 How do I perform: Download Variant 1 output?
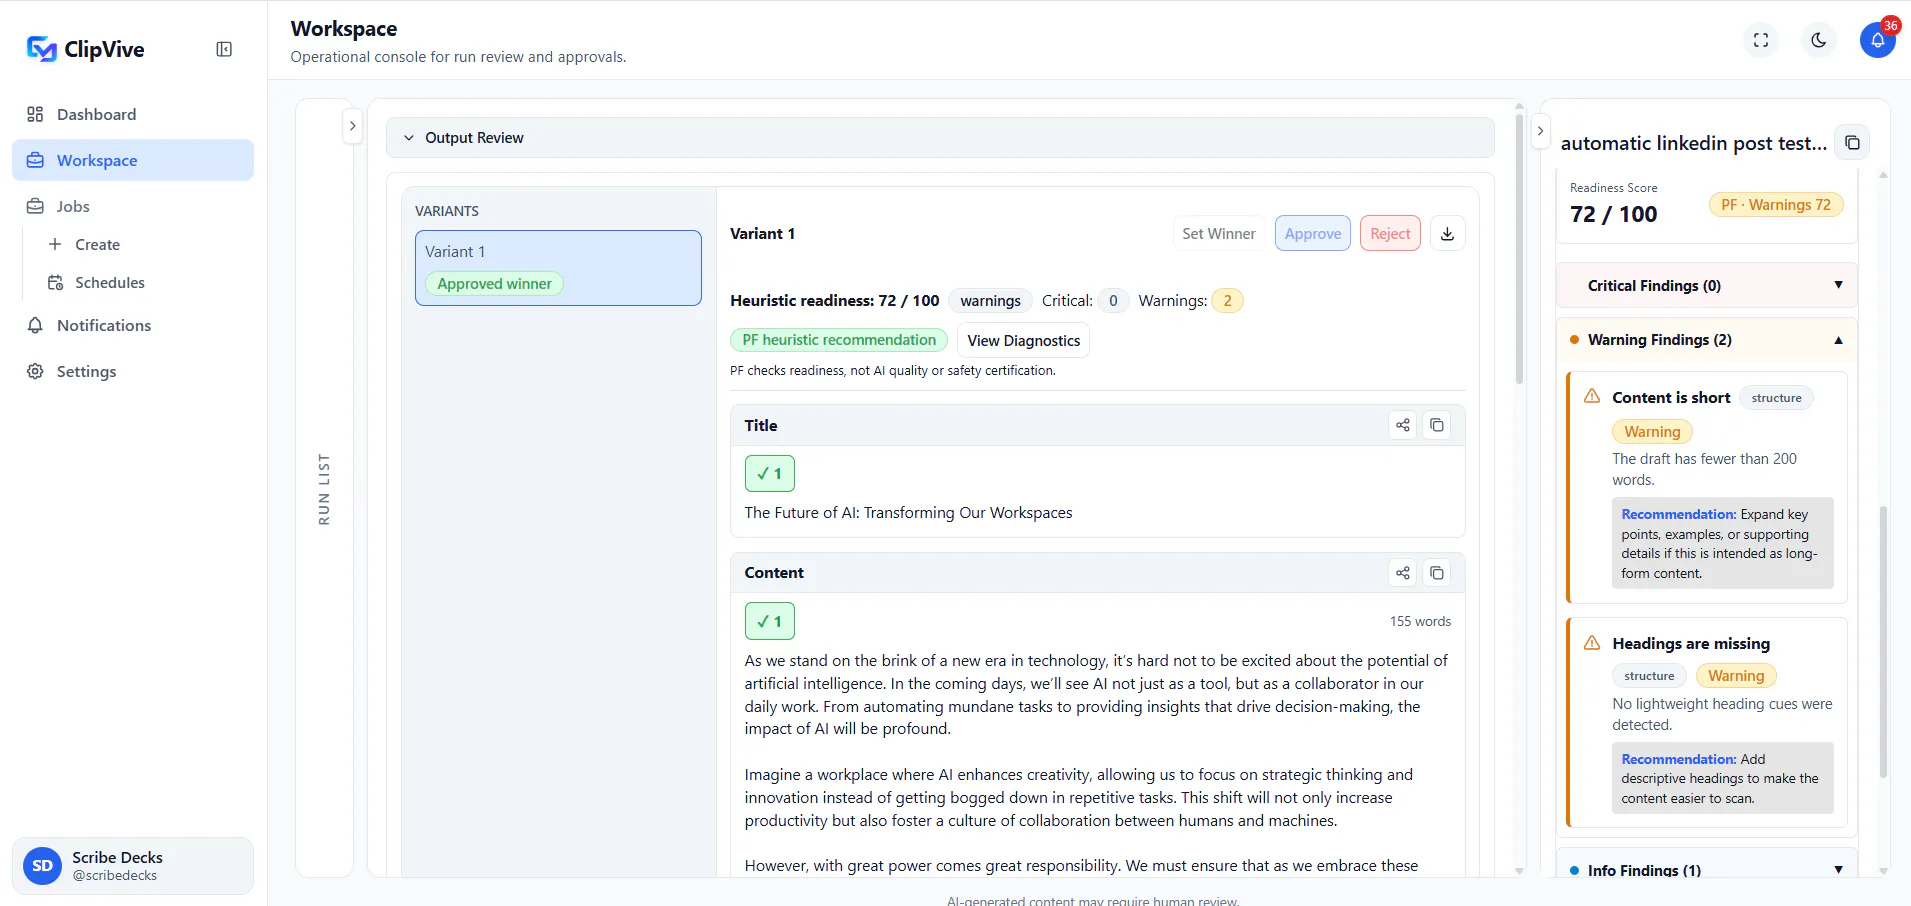[1447, 233]
